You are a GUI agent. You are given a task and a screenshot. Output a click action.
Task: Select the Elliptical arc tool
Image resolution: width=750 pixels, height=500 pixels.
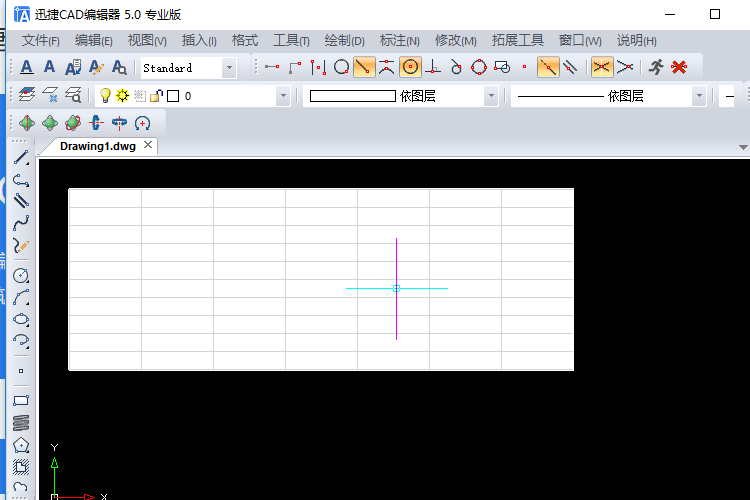coord(21,341)
